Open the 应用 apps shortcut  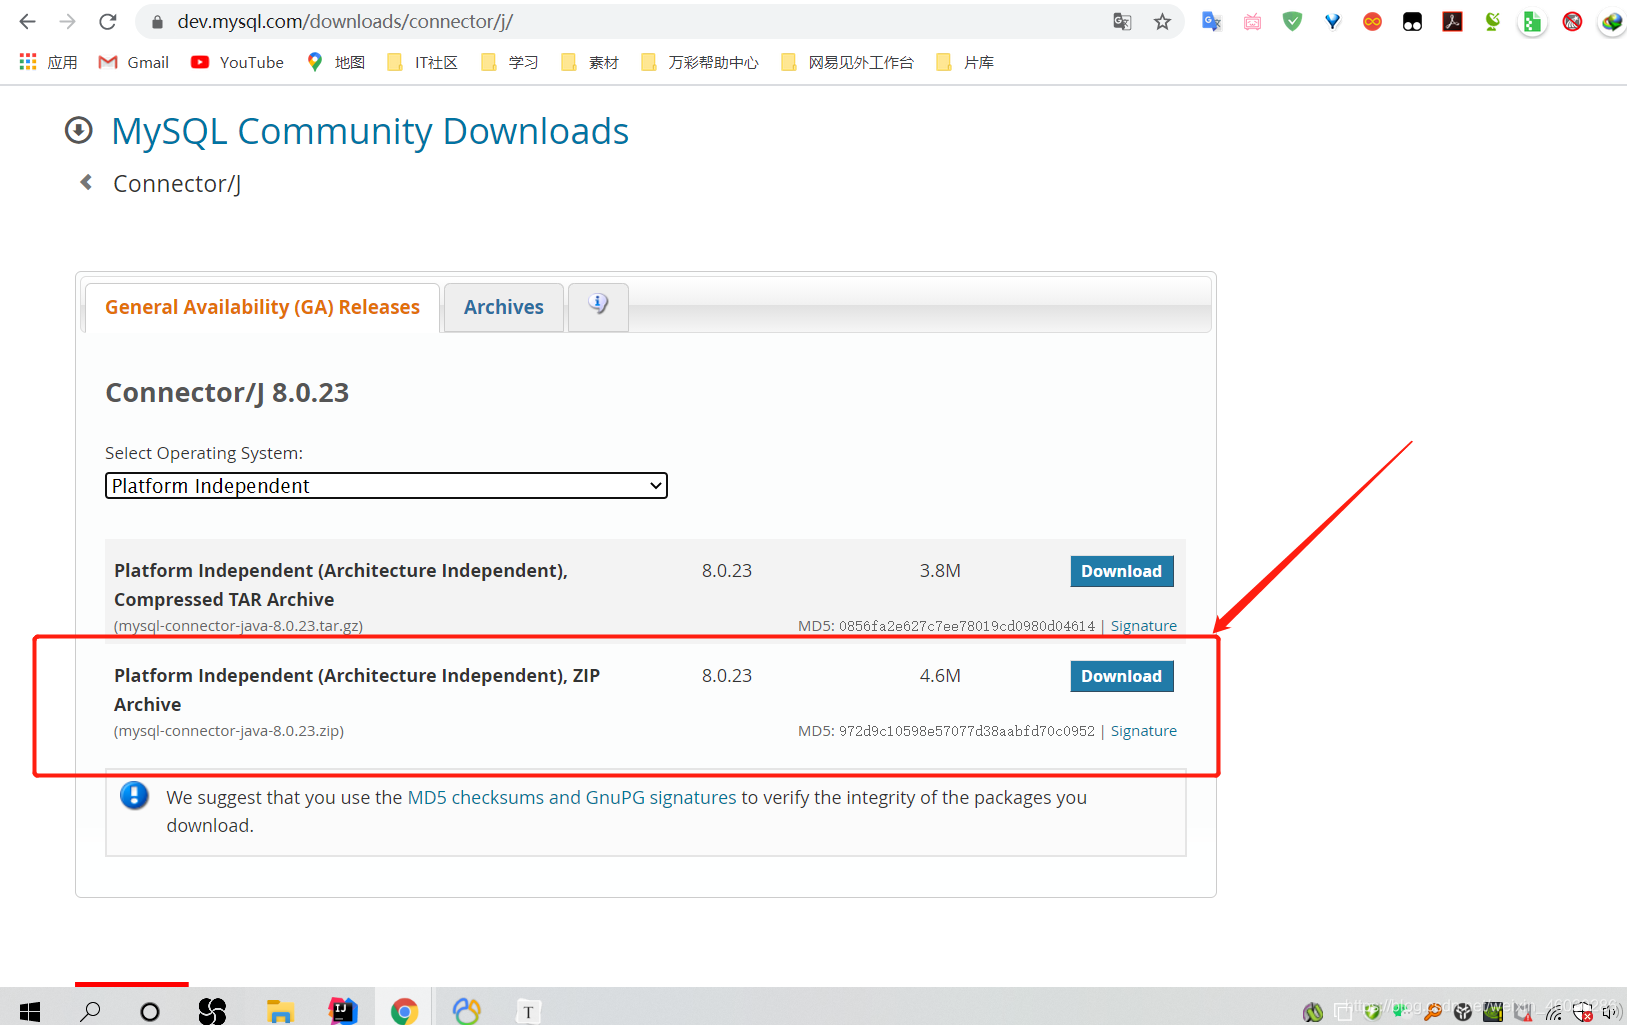click(48, 62)
